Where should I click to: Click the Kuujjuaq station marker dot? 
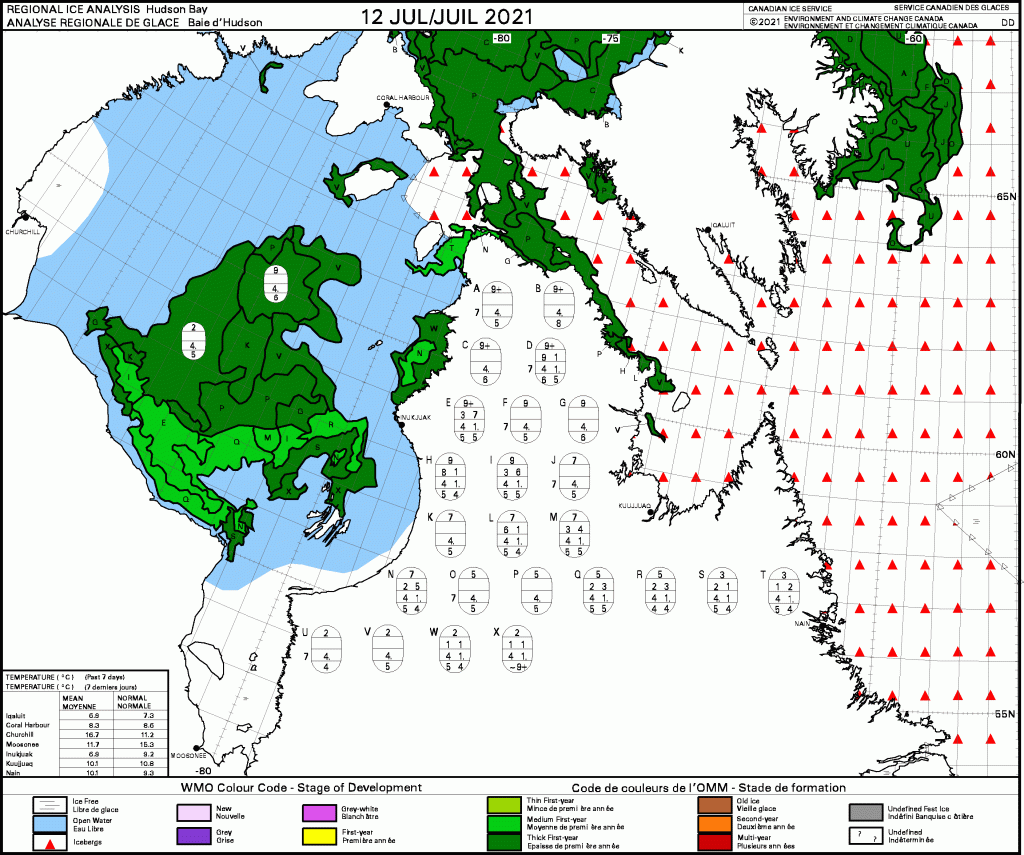click(x=651, y=511)
